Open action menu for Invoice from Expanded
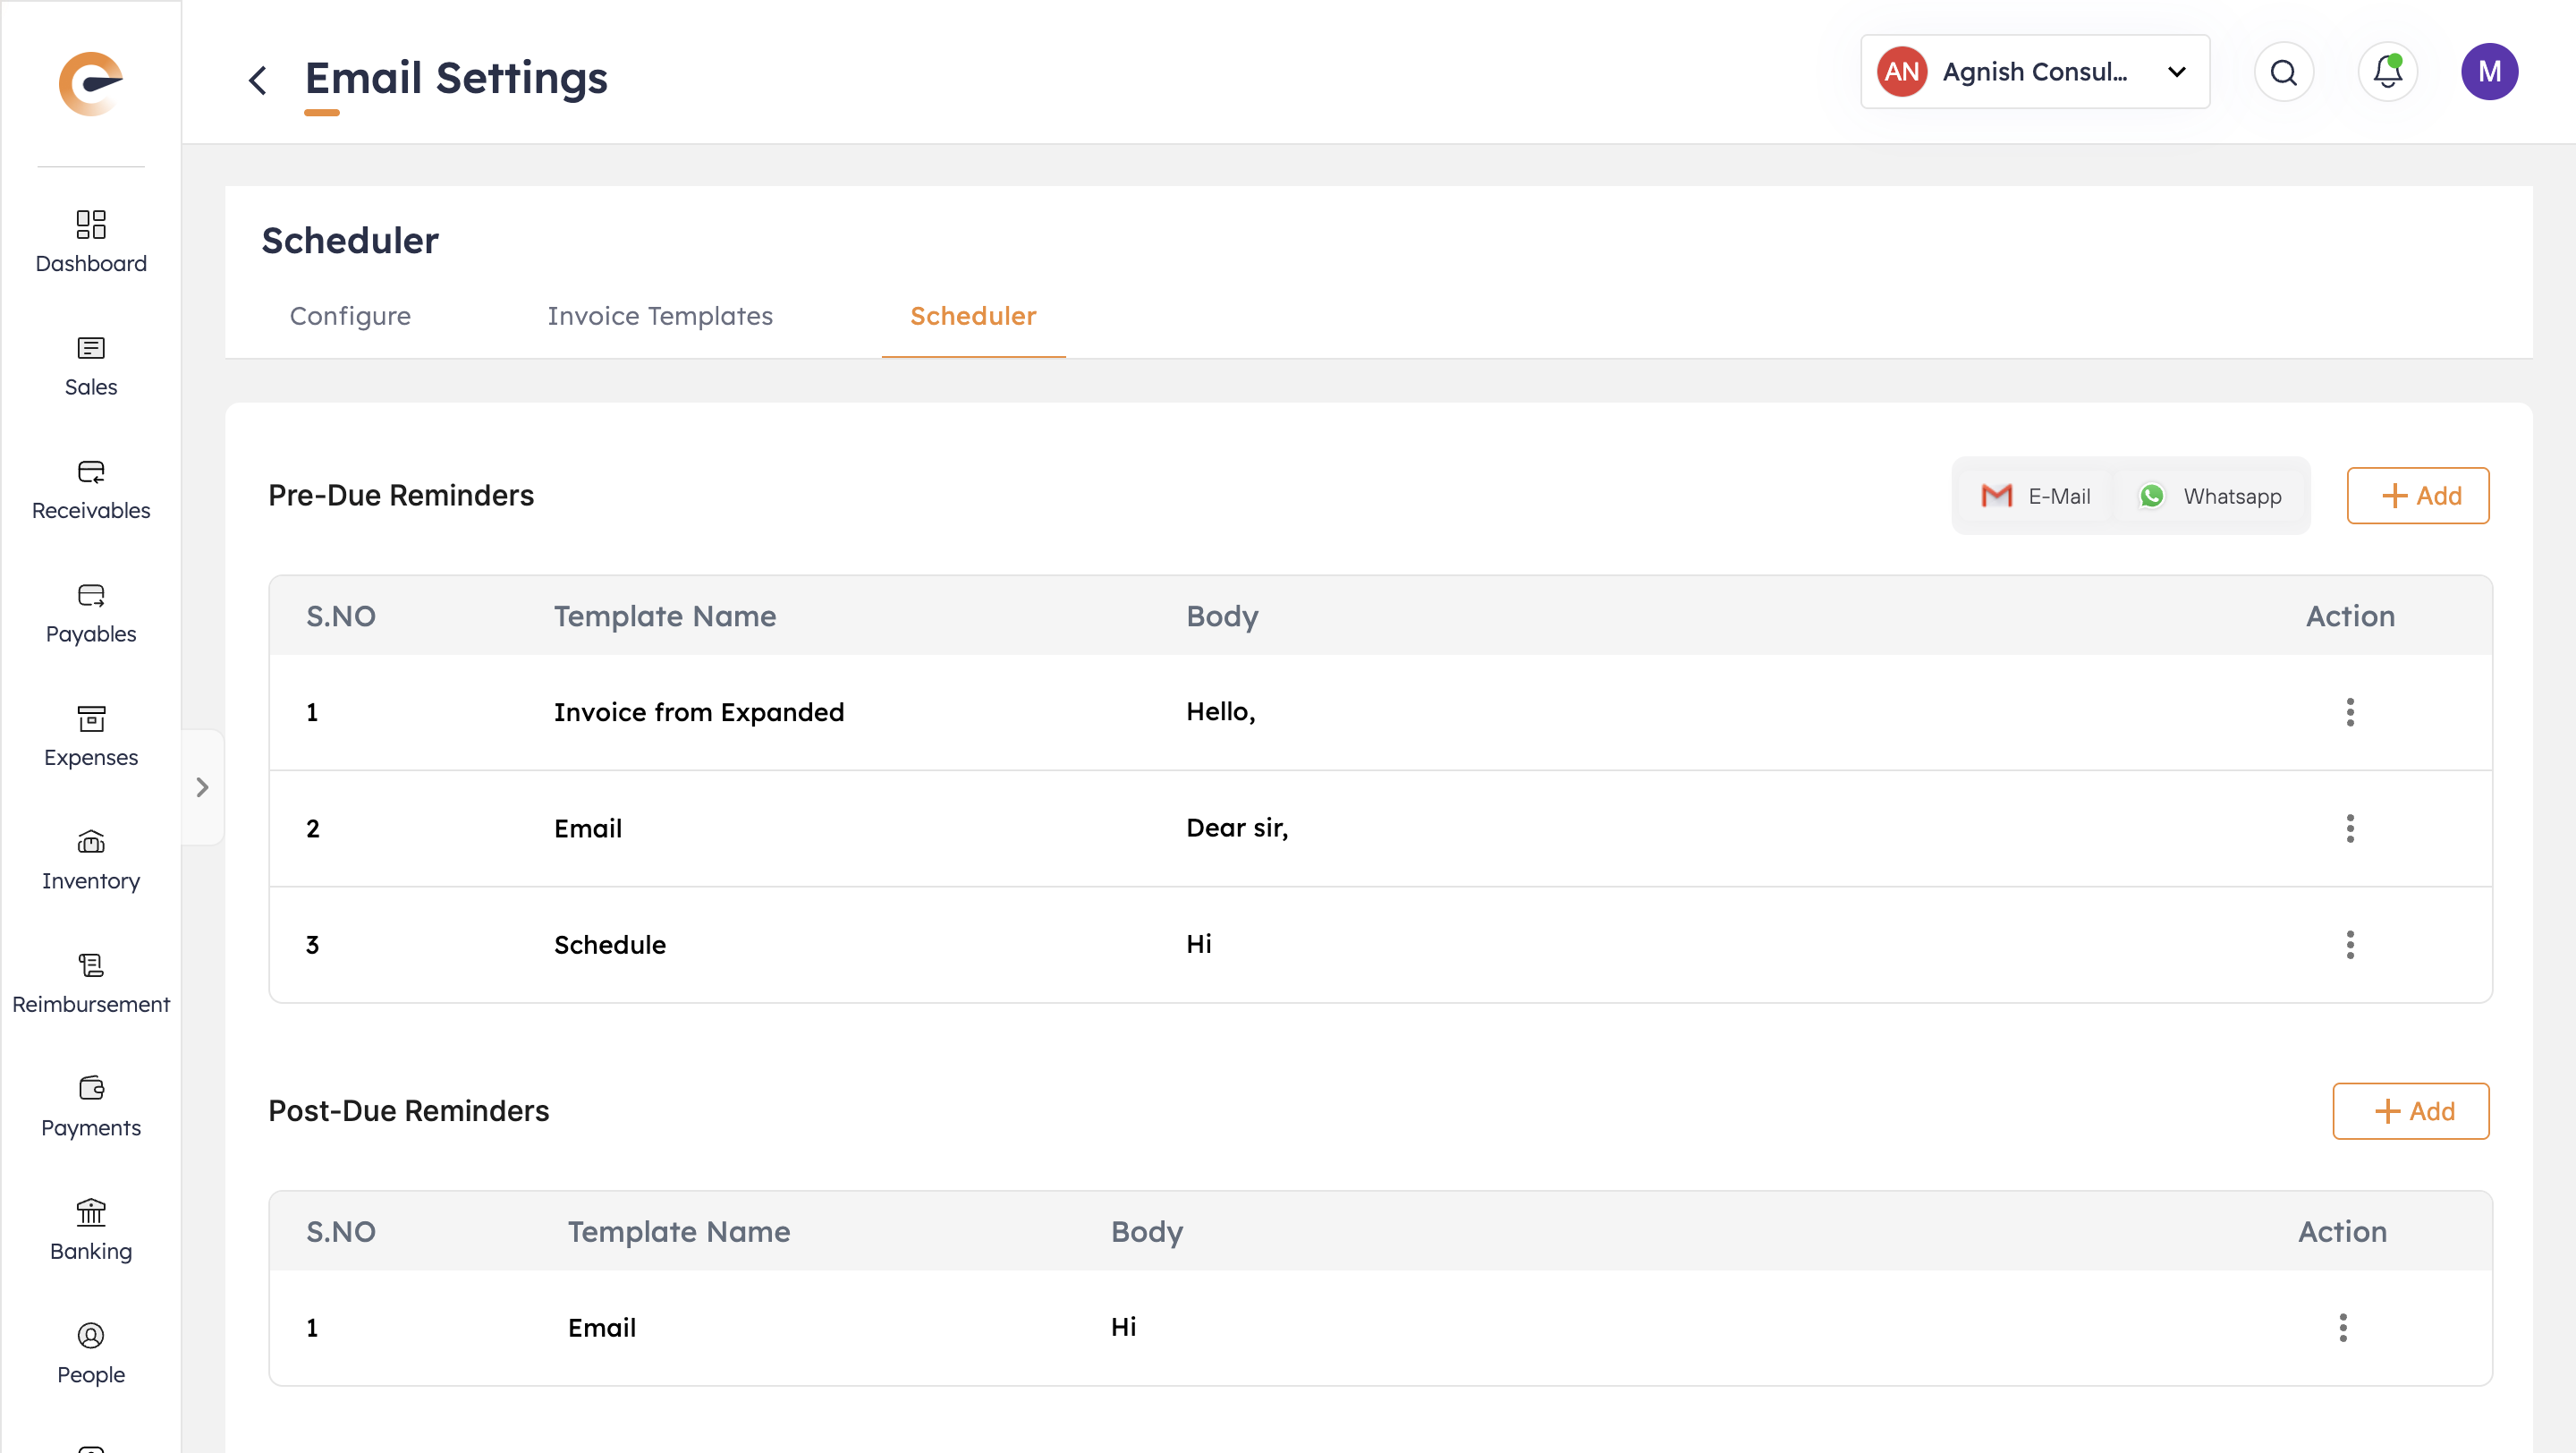This screenshot has width=2576, height=1453. (x=2349, y=712)
